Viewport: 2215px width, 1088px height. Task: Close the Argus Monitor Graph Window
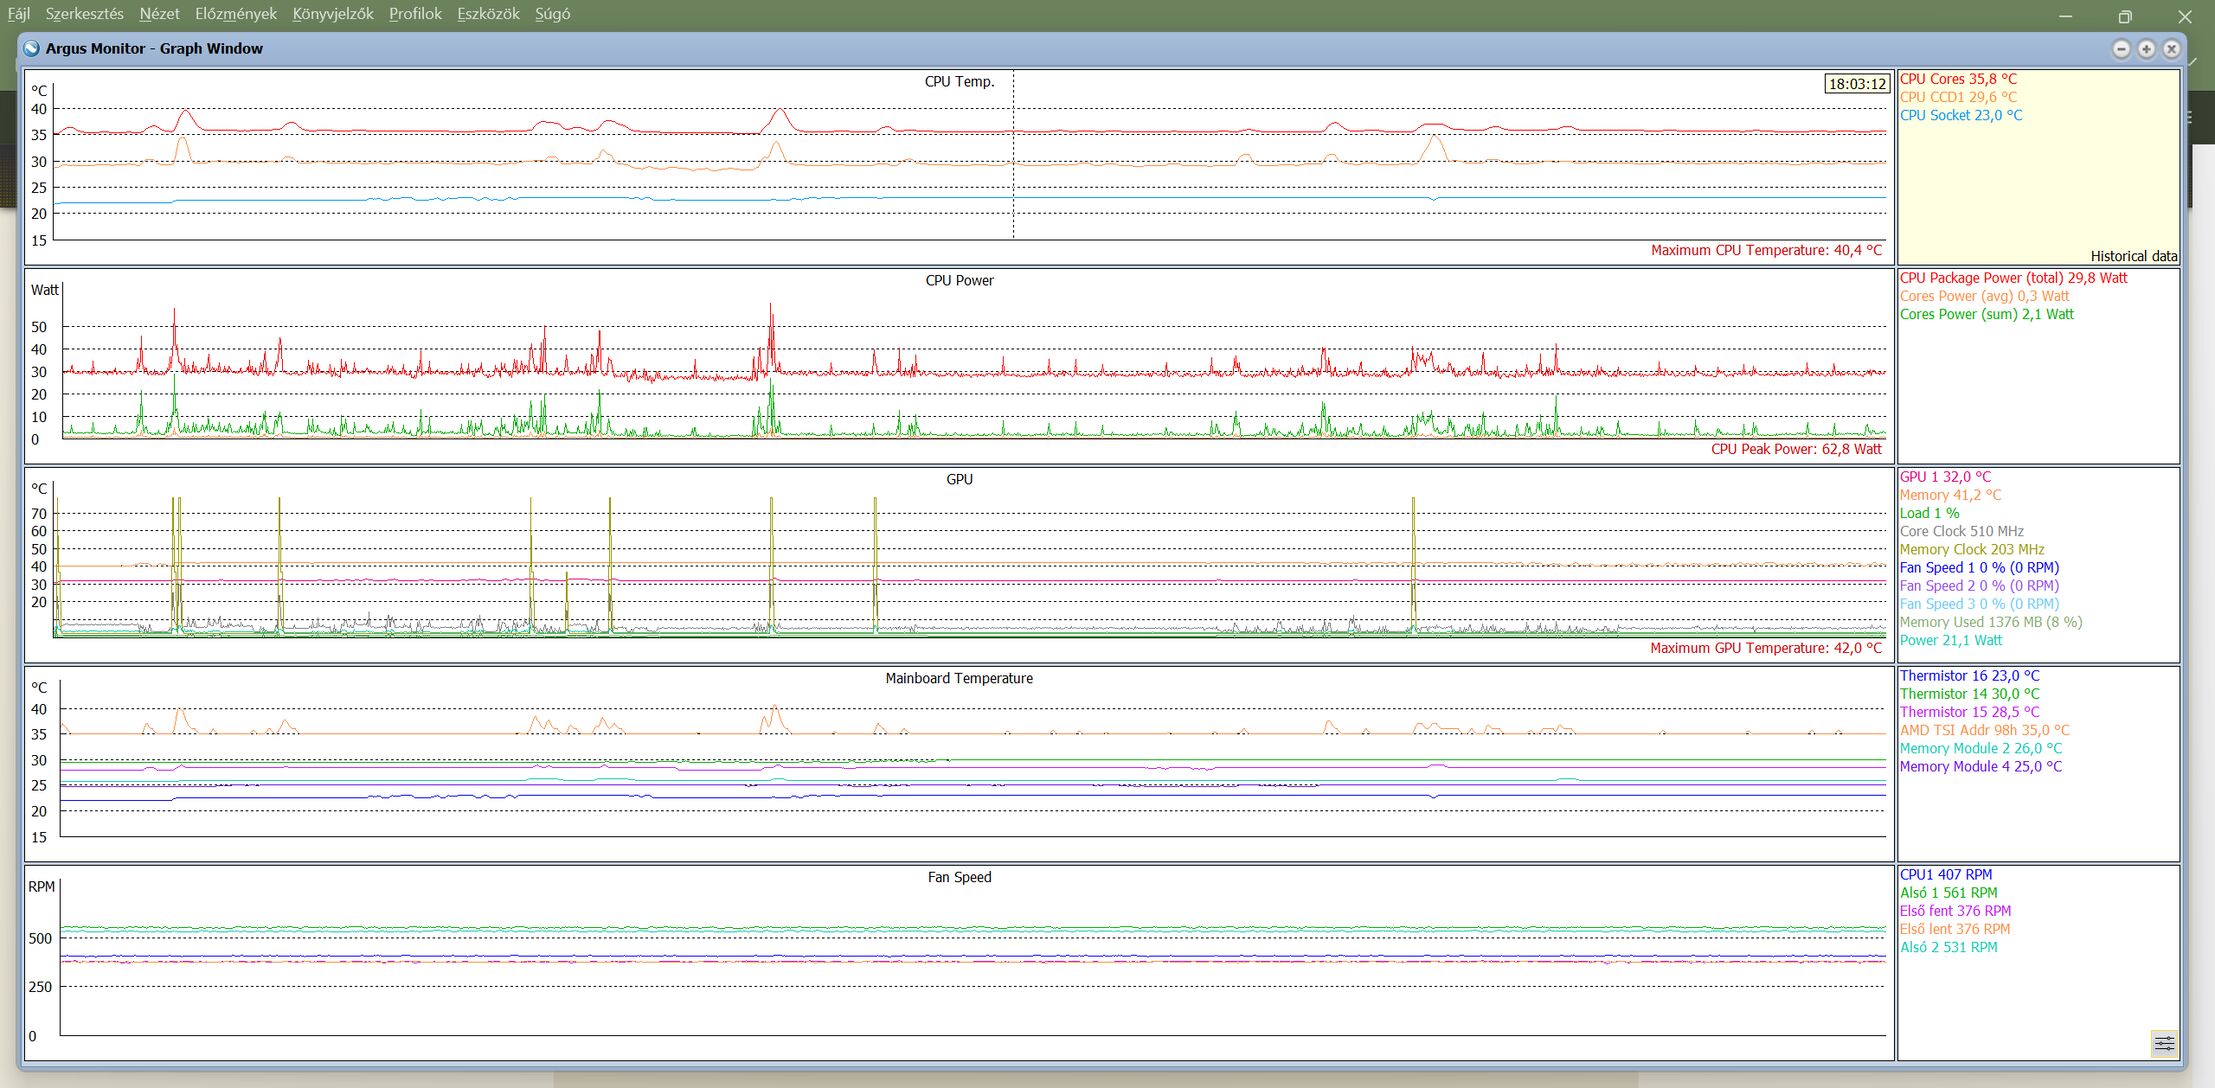pos(2171,48)
